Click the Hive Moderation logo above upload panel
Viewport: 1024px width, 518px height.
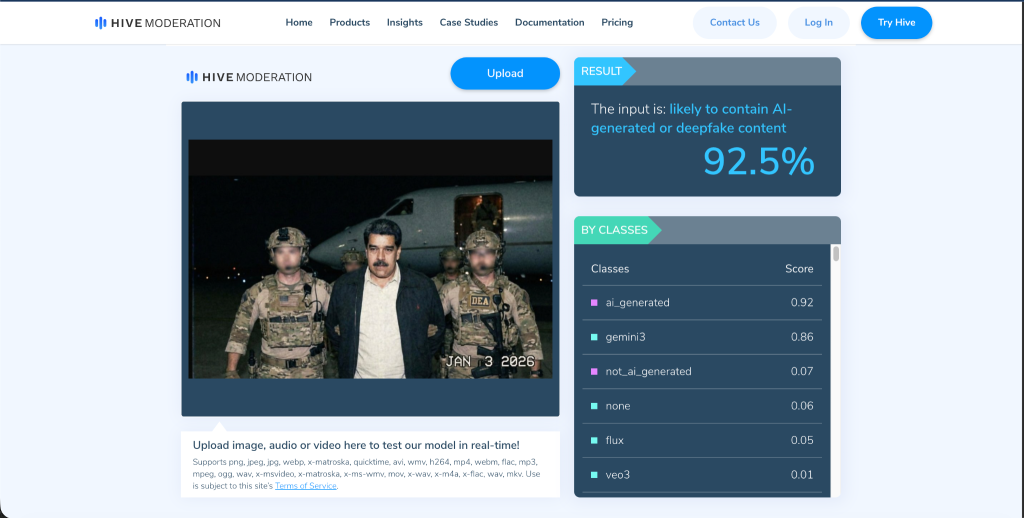(x=249, y=77)
